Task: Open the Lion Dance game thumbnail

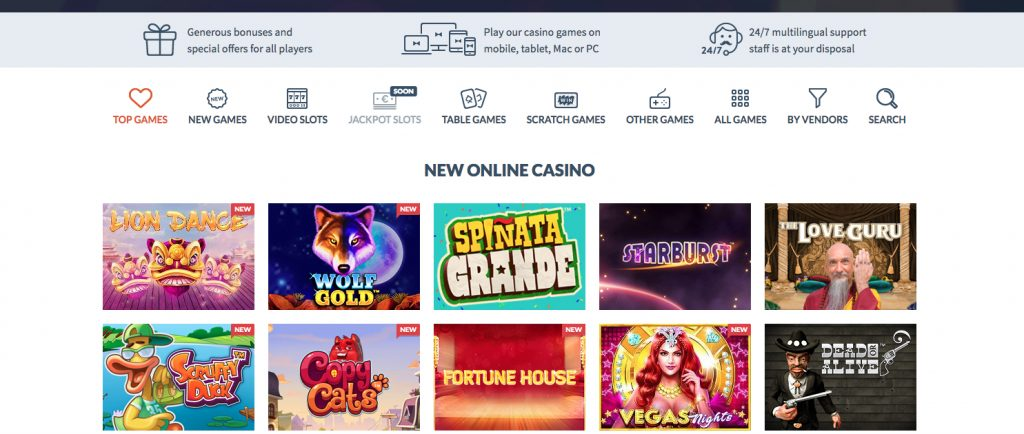Action: 178,256
